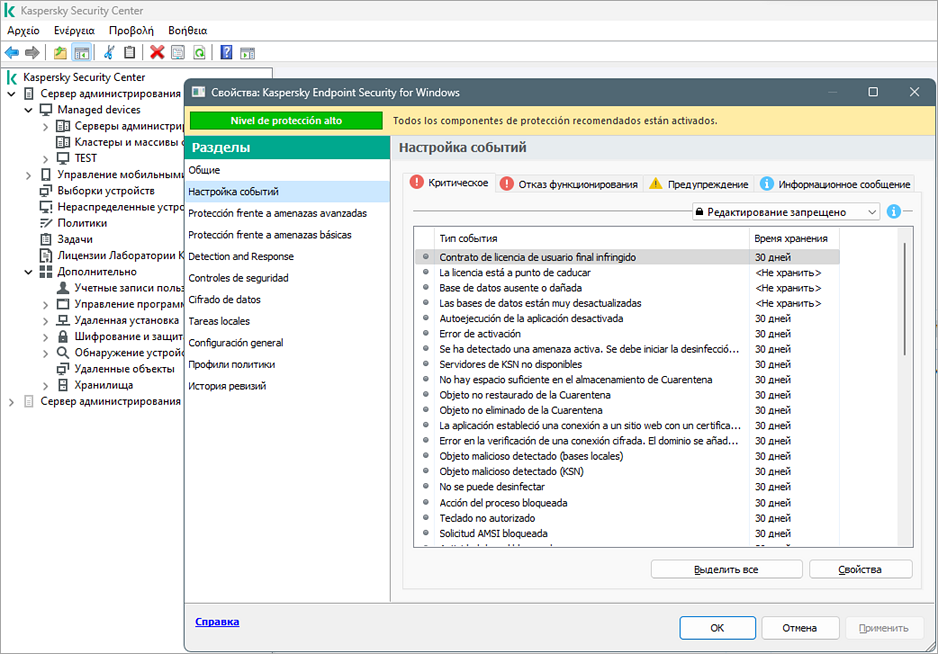The height and width of the screenshot is (654, 938).
Task: Click the Properties sheet icon in the toolbar
Action: point(178,53)
